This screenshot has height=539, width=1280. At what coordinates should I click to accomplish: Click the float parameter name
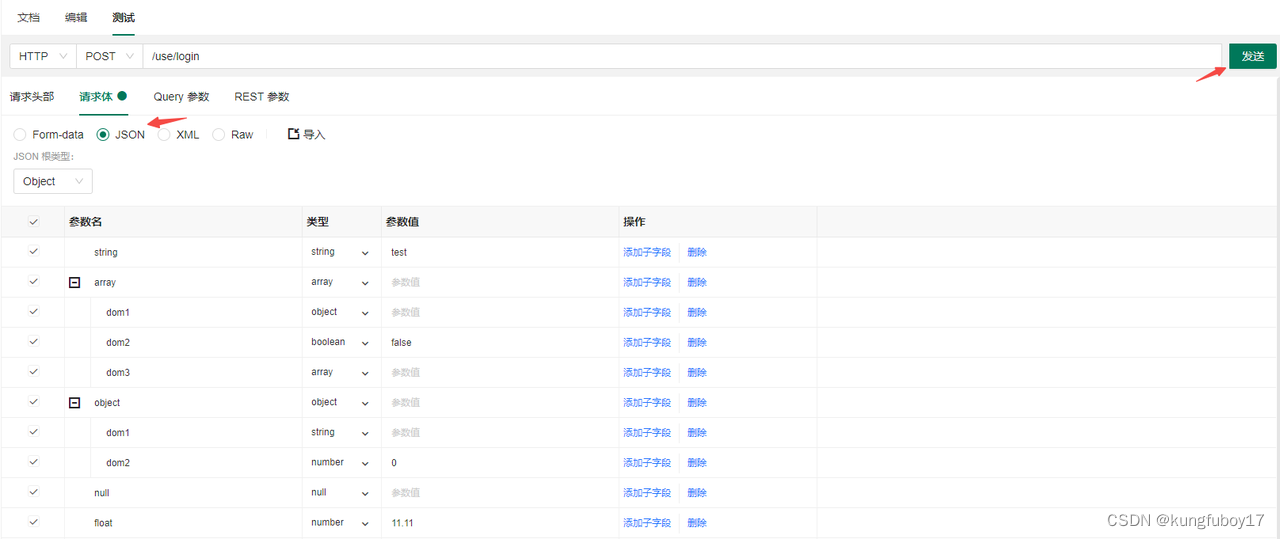click(x=103, y=522)
